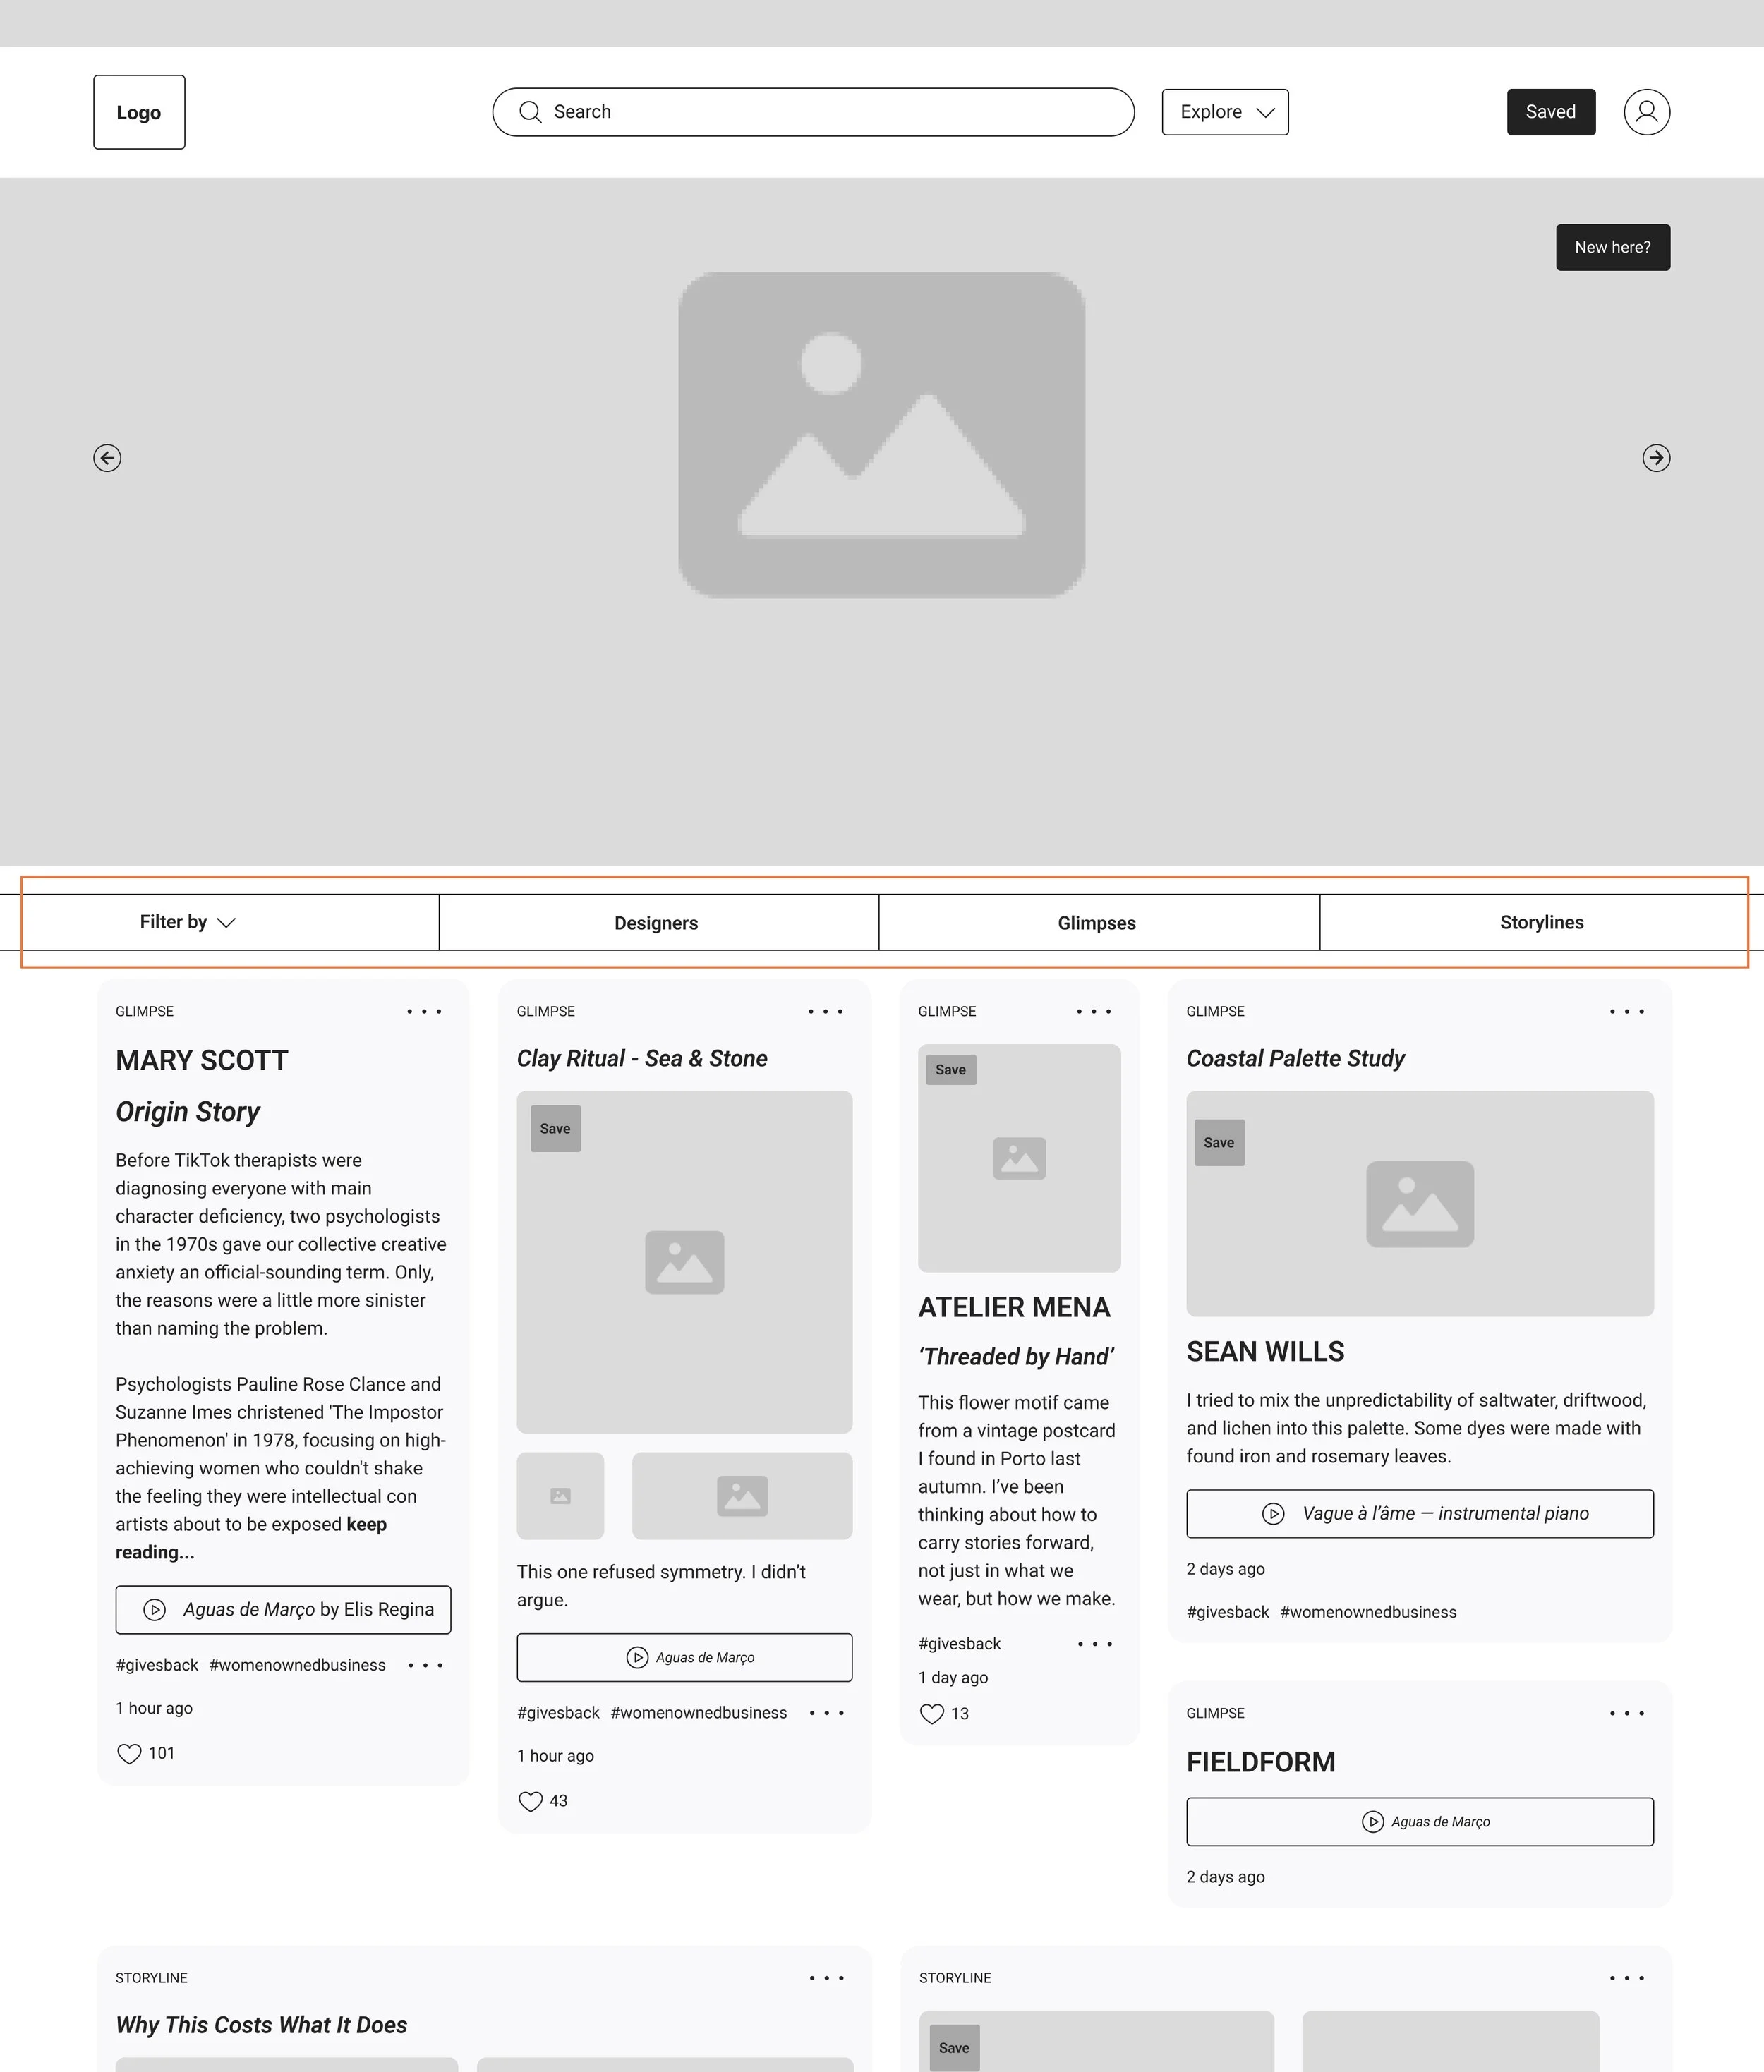Viewport: 1764px width, 2072px height.
Task: Open options menu on Coastal Palette Study card
Action: pyautogui.click(x=1626, y=1012)
